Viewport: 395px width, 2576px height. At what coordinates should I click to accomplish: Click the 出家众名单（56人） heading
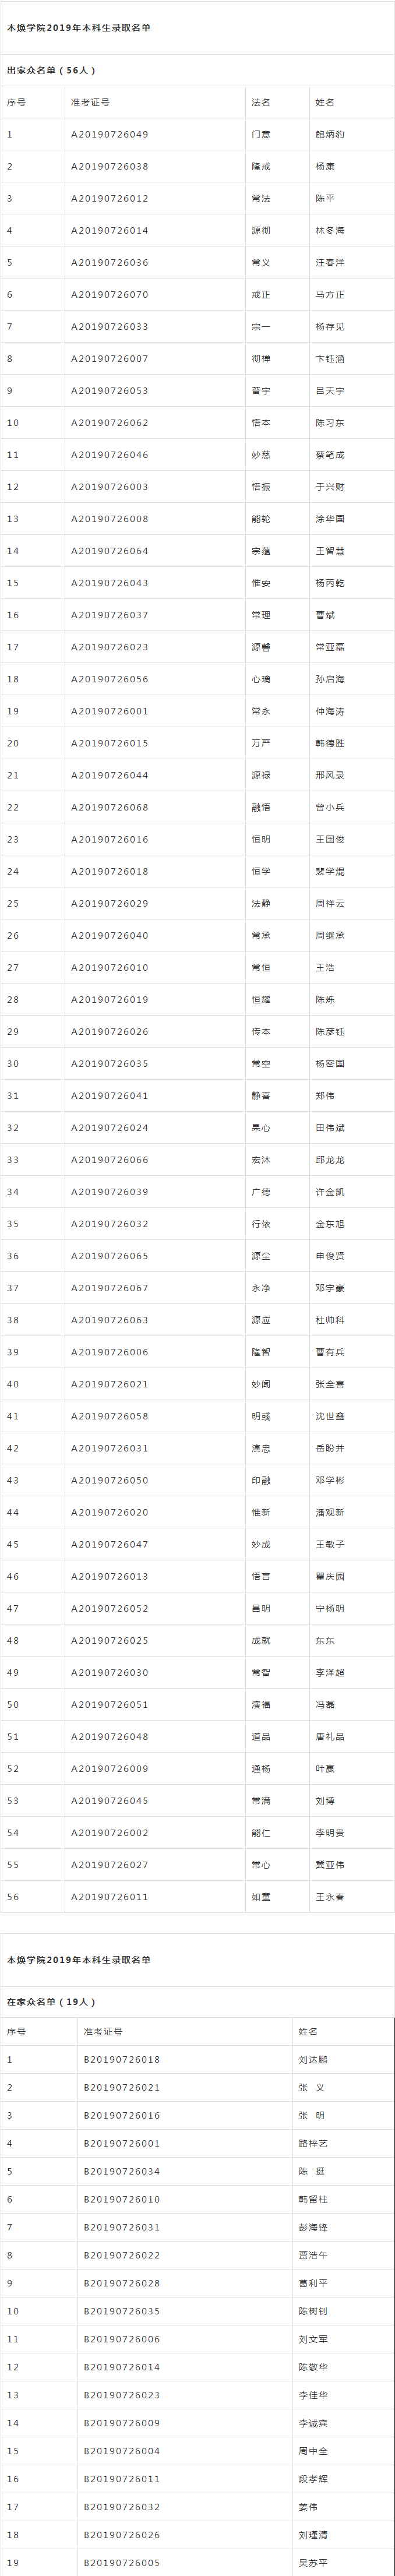52,70
